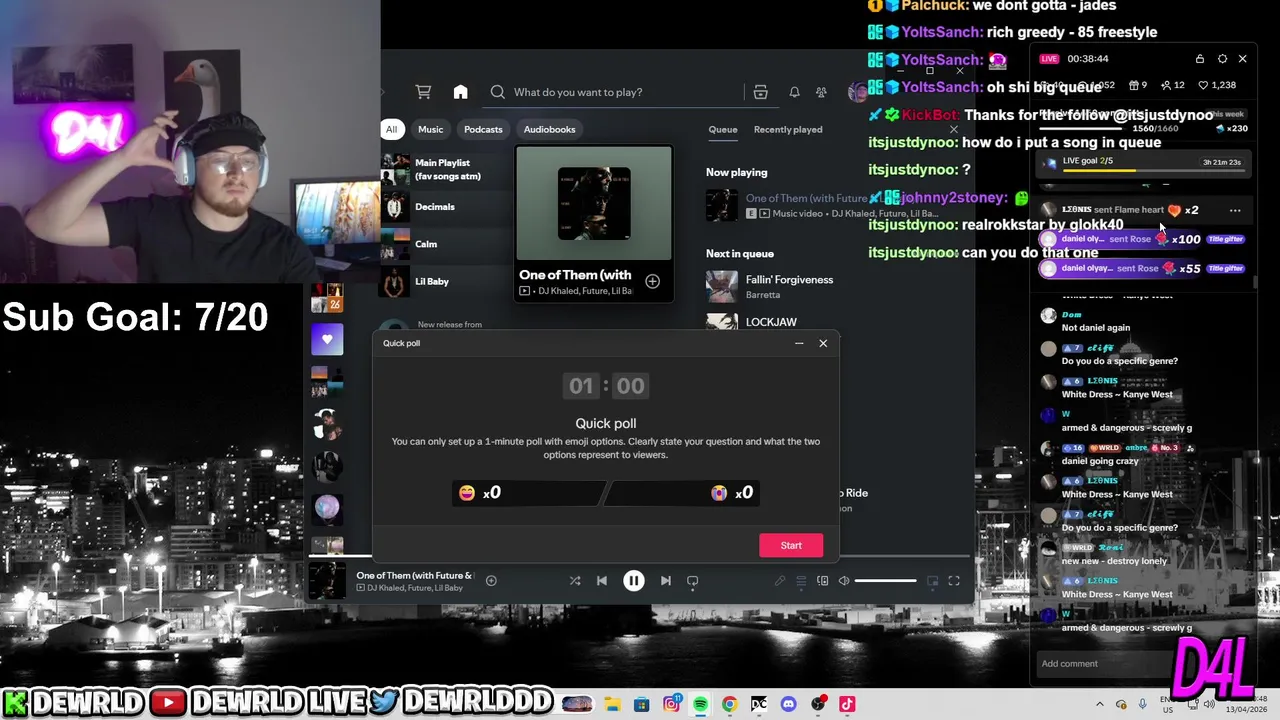The height and width of the screenshot is (720, 1280).
Task: Open the Lil Baby library entry
Action: point(430,281)
